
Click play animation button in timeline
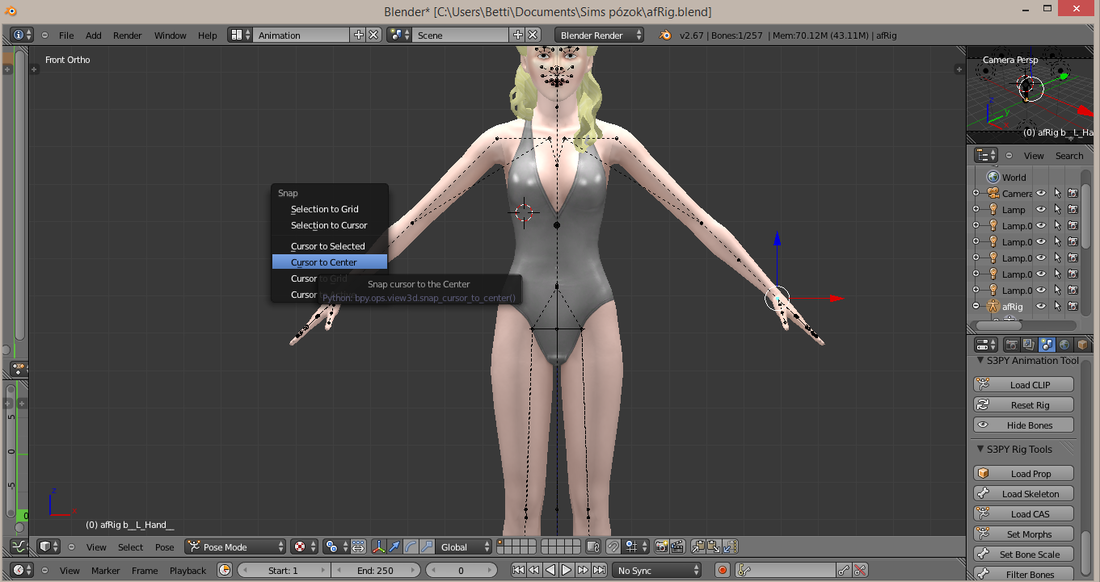click(x=566, y=570)
